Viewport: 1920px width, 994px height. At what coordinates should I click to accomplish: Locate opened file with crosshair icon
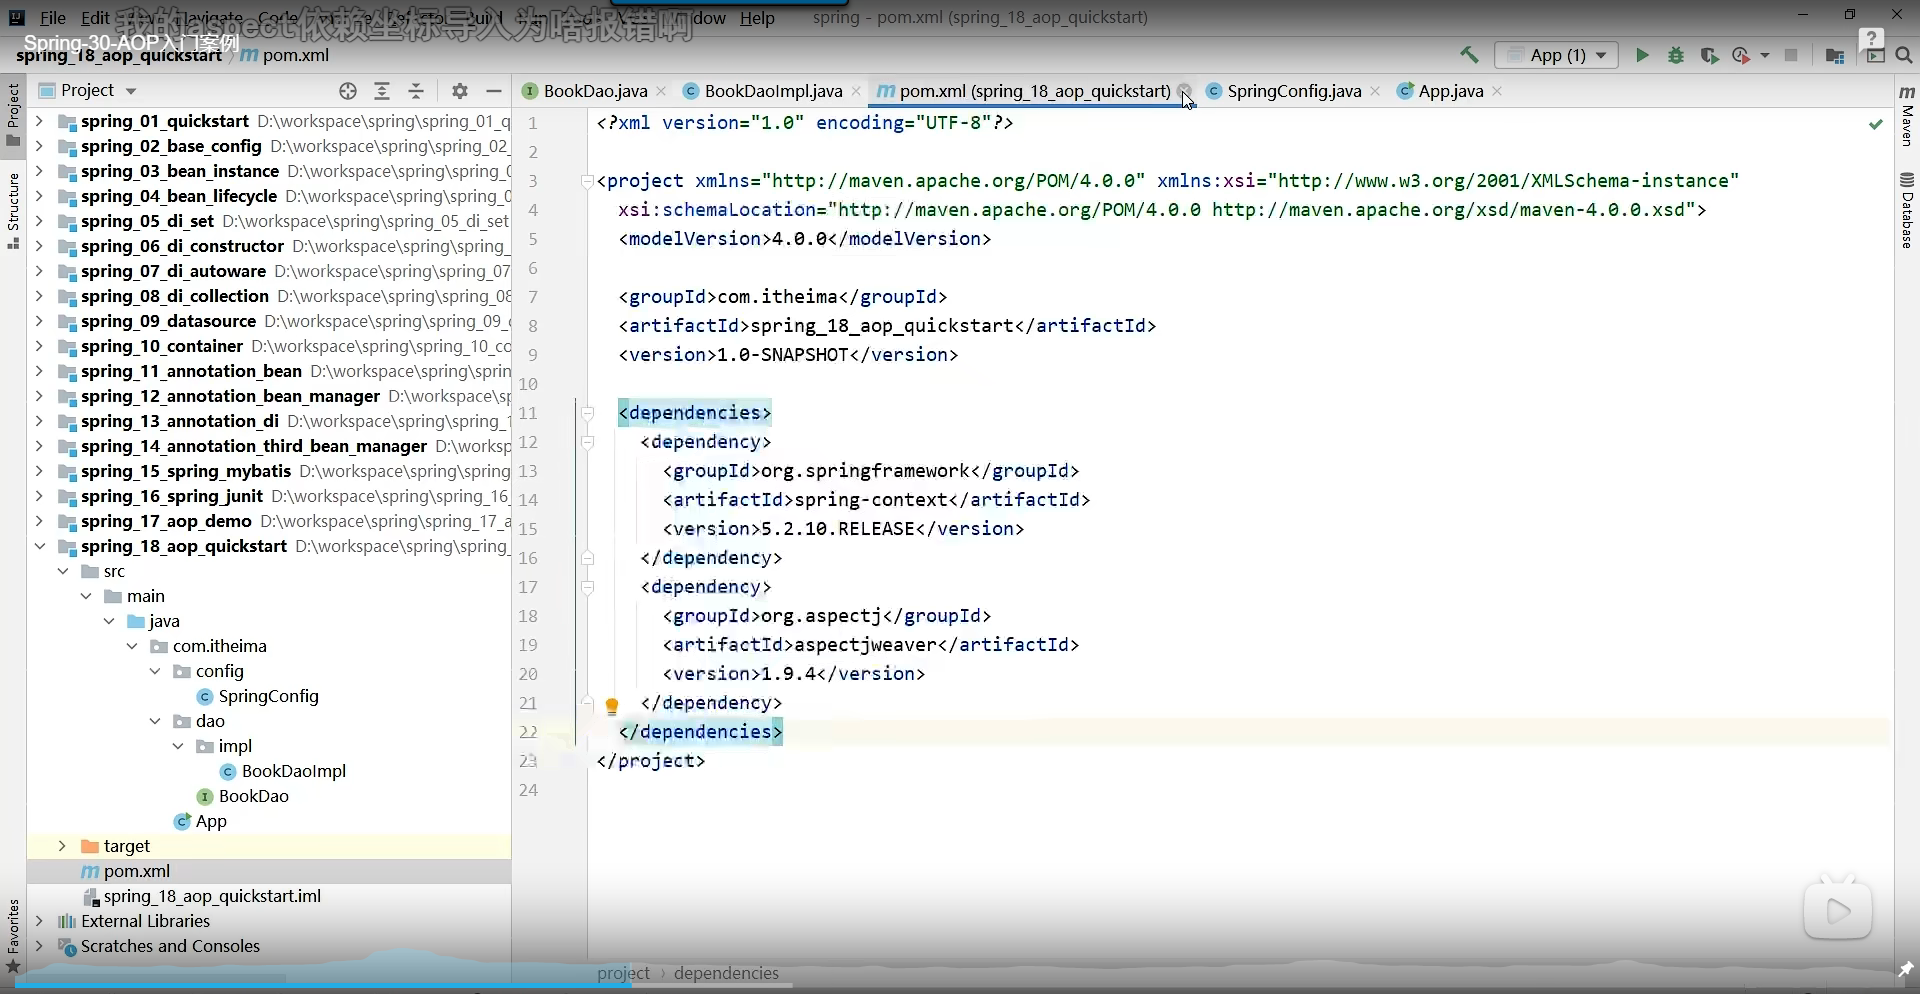point(348,91)
